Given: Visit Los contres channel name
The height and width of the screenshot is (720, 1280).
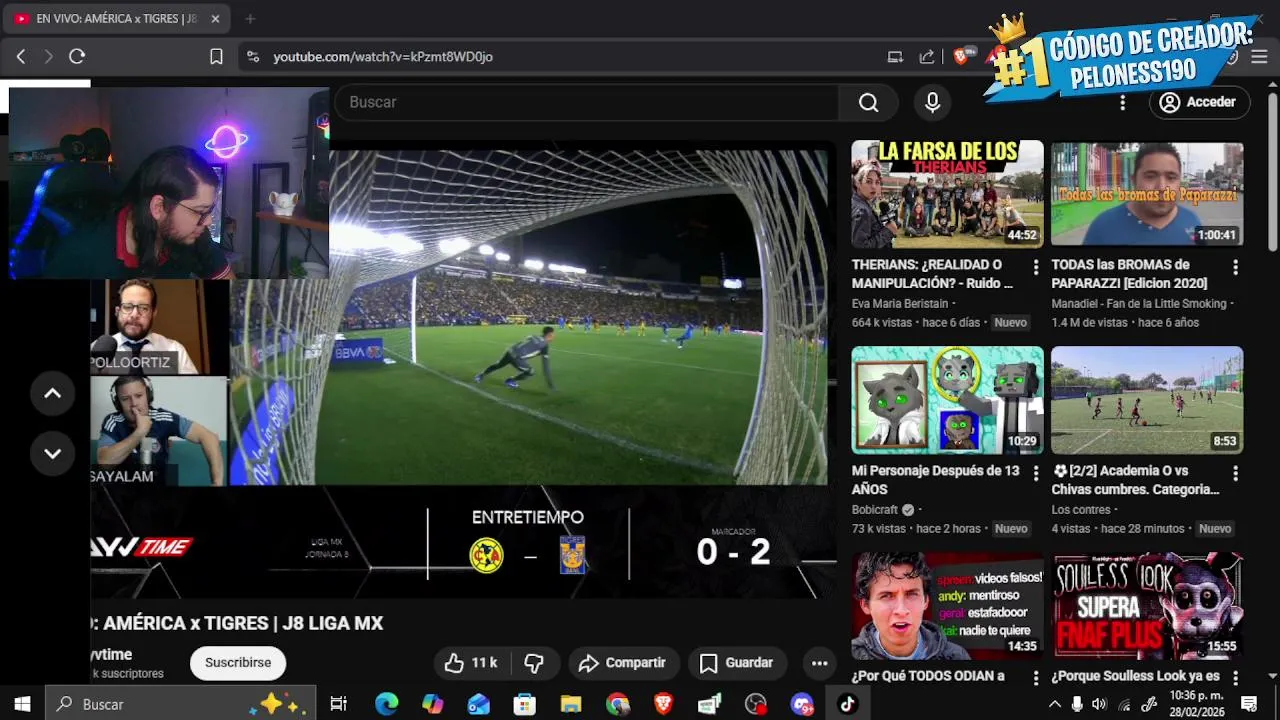Looking at the screenshot, I should tap(1081, 509).
